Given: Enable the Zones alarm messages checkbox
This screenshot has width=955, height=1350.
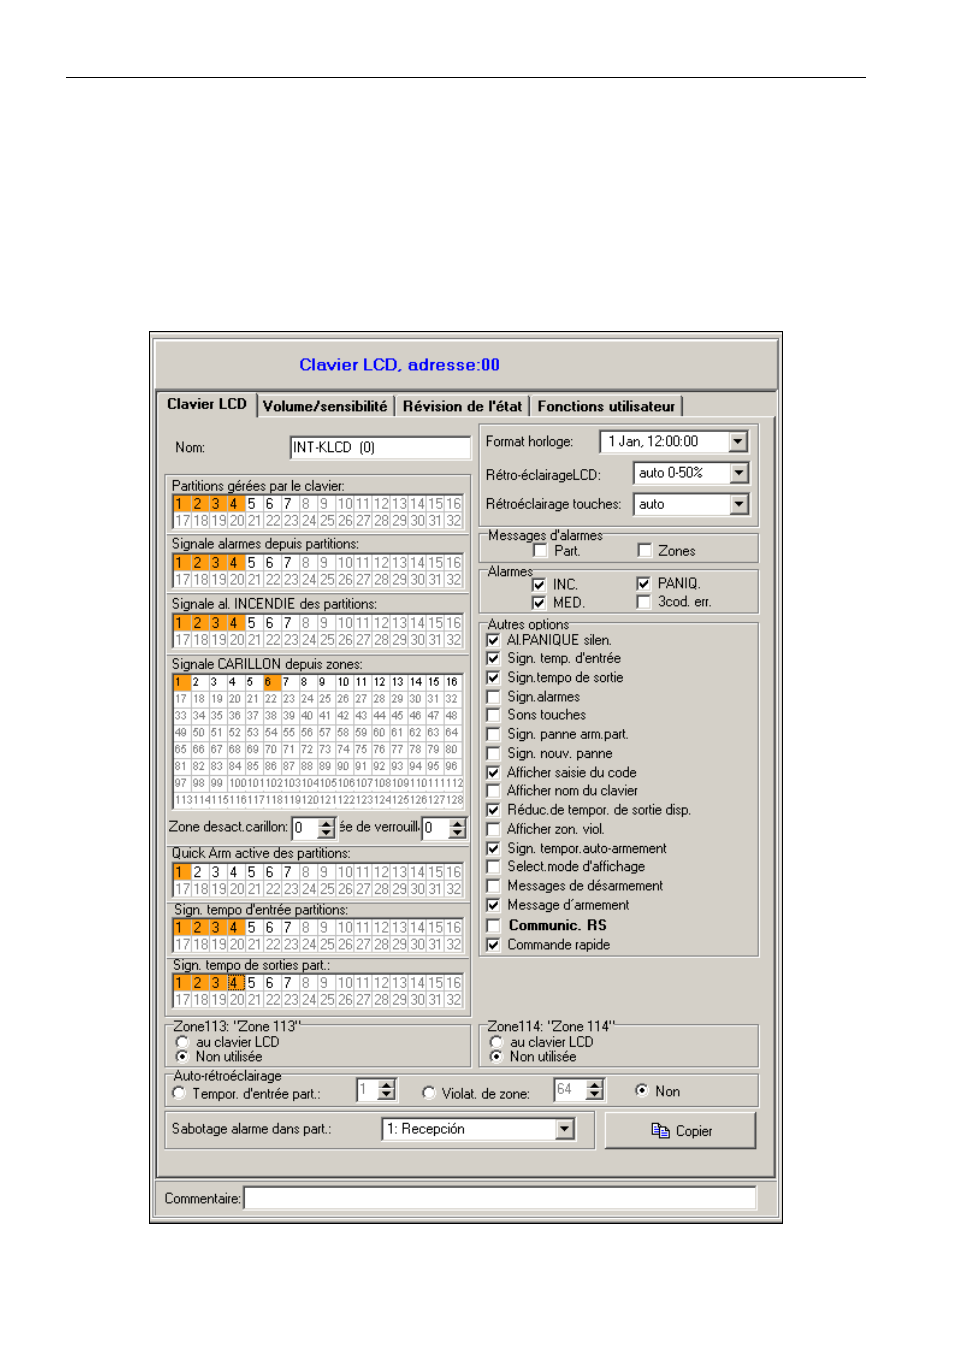Looking at the screenshot, I should point(645,551).
